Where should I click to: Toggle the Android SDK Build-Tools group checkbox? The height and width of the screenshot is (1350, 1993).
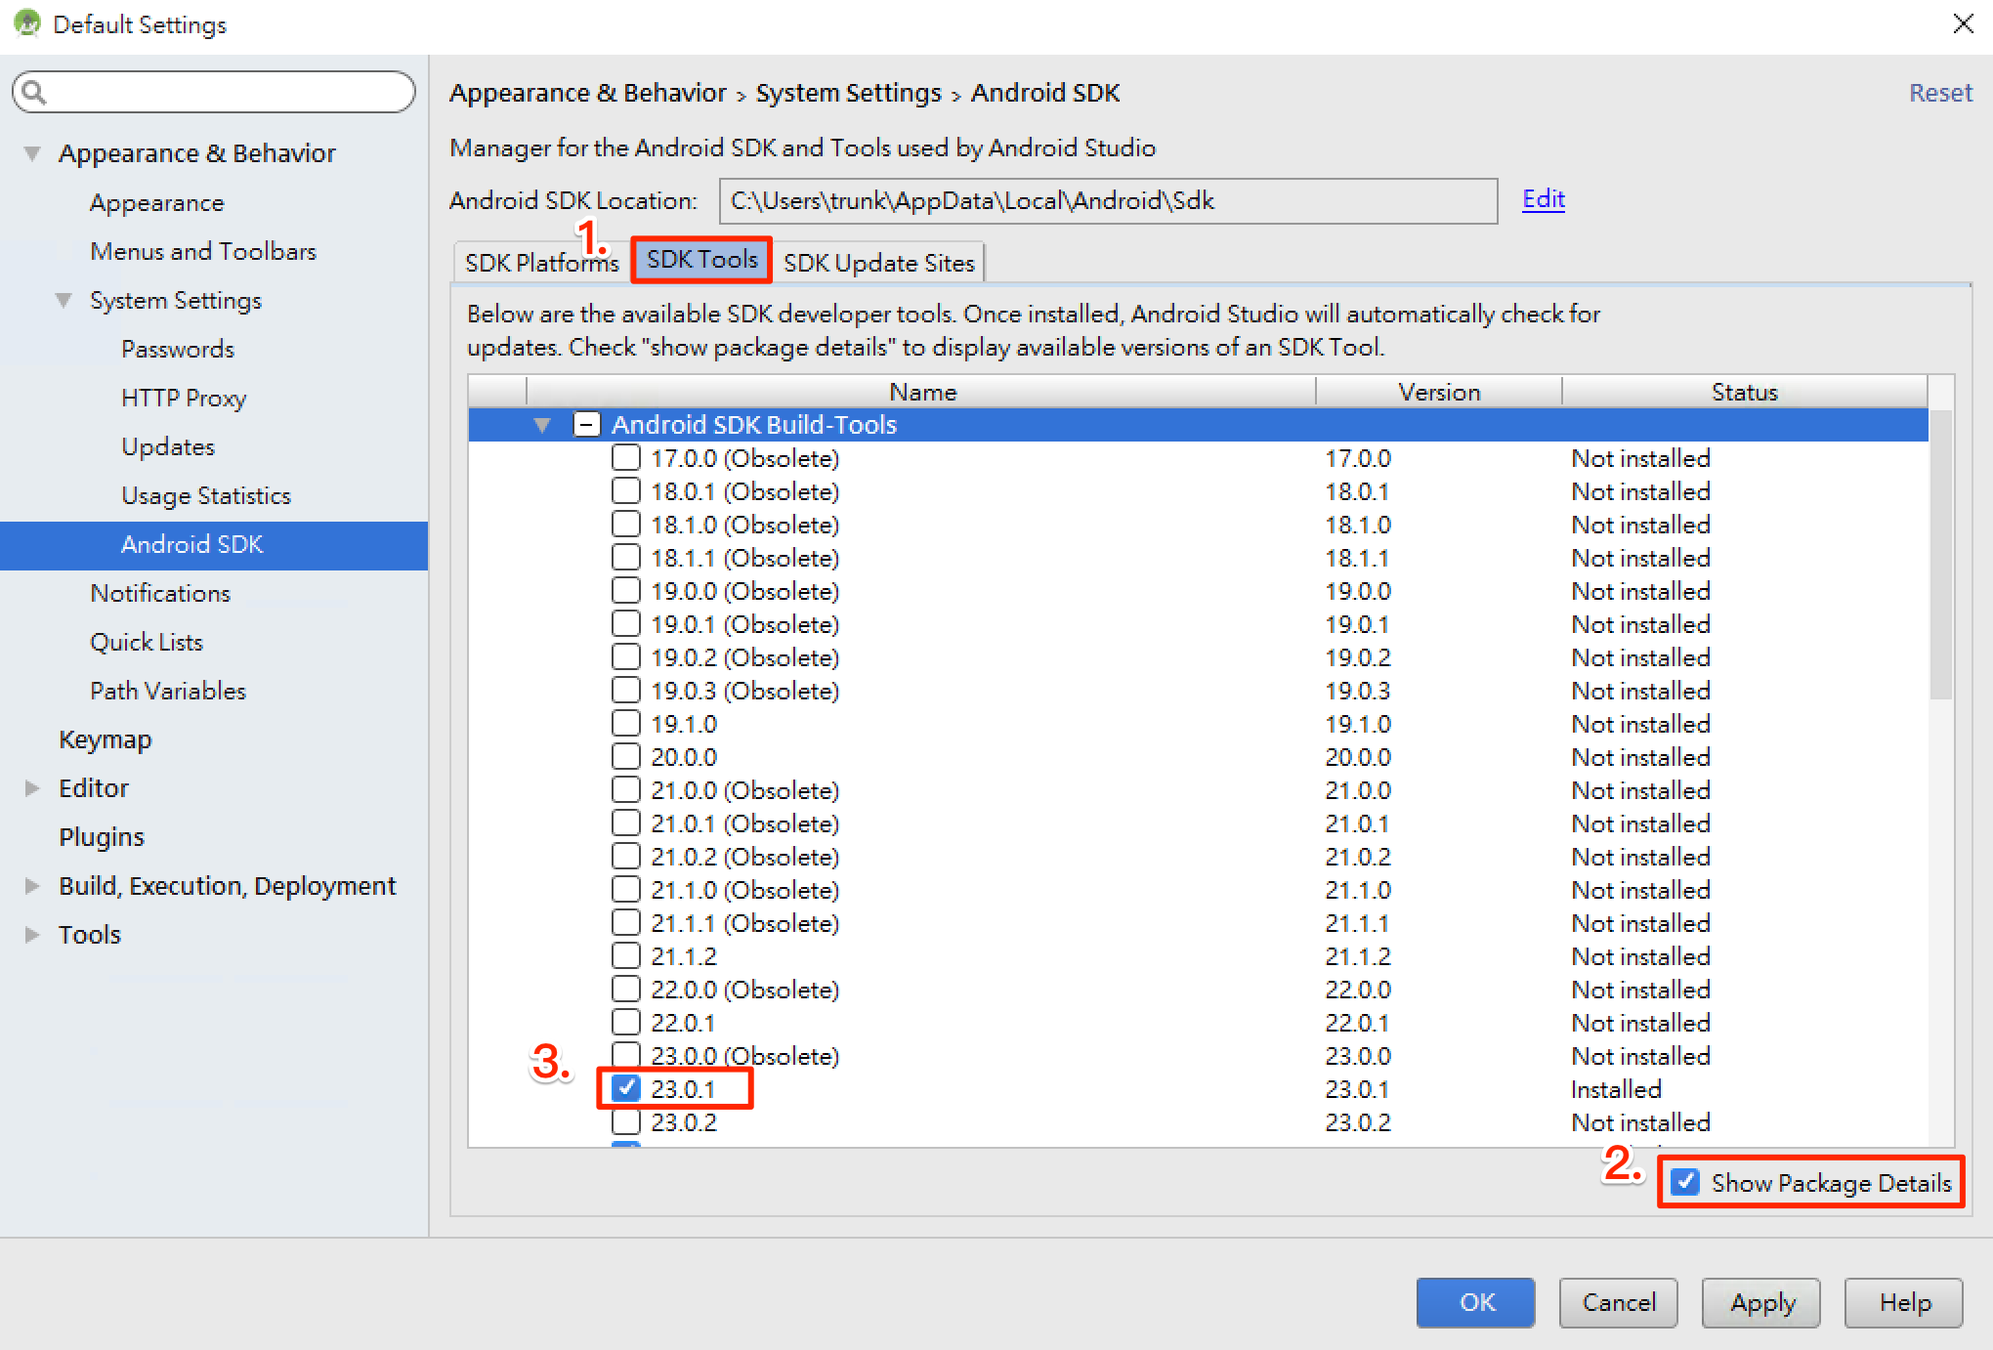point(587,424)
